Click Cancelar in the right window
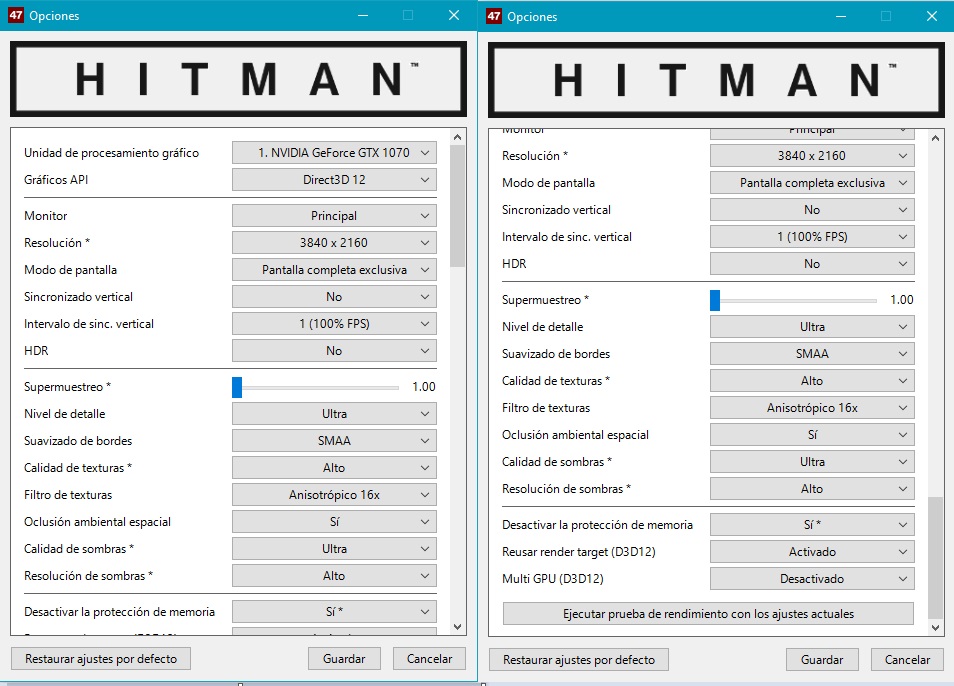Viewport: 954px width, 686px height. [907, 660]
